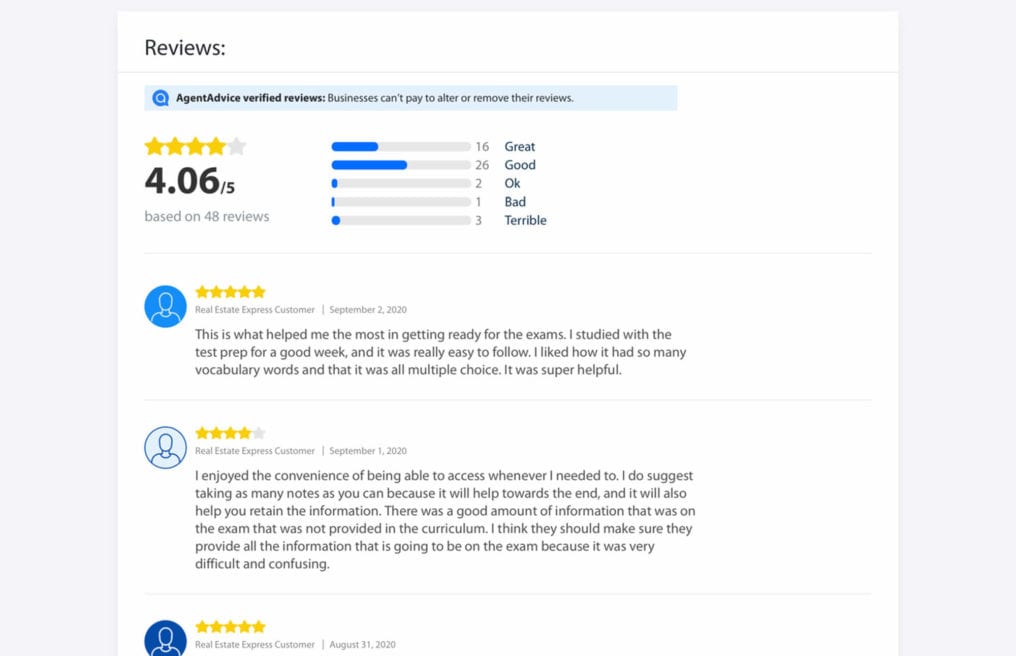
Task: Click the AgentAdvice verified reviews badge icon
Action: (160, 98)
